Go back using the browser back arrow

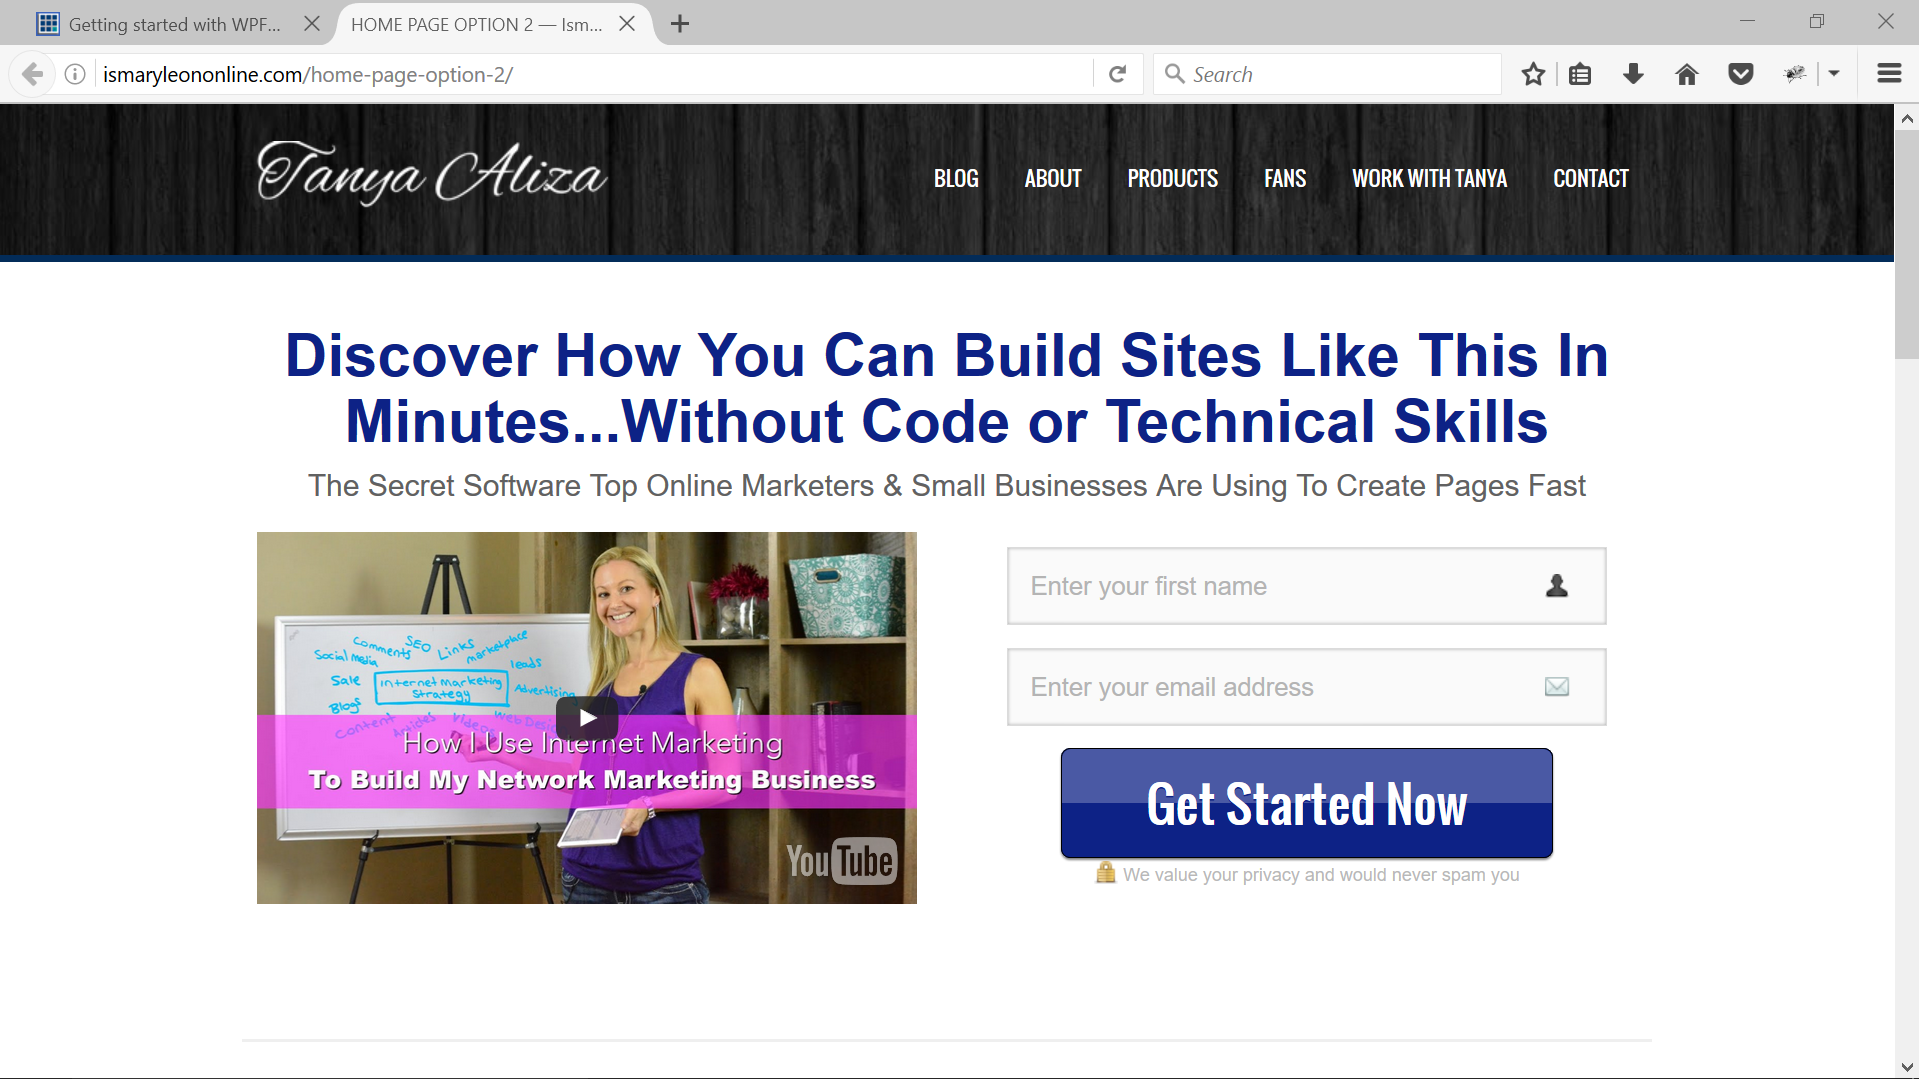[x=32, y=74]
